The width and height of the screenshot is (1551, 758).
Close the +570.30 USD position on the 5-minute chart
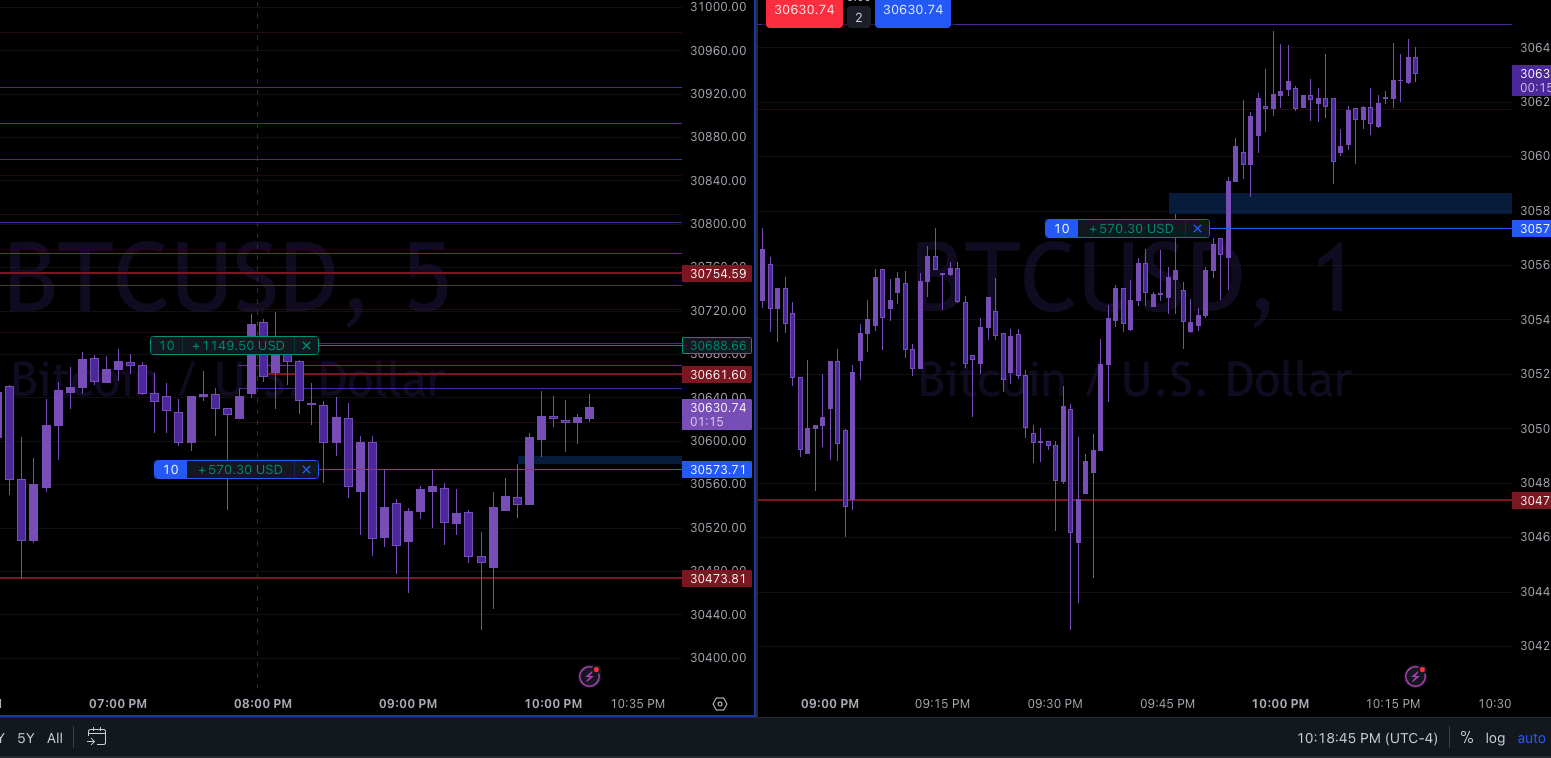306,469
